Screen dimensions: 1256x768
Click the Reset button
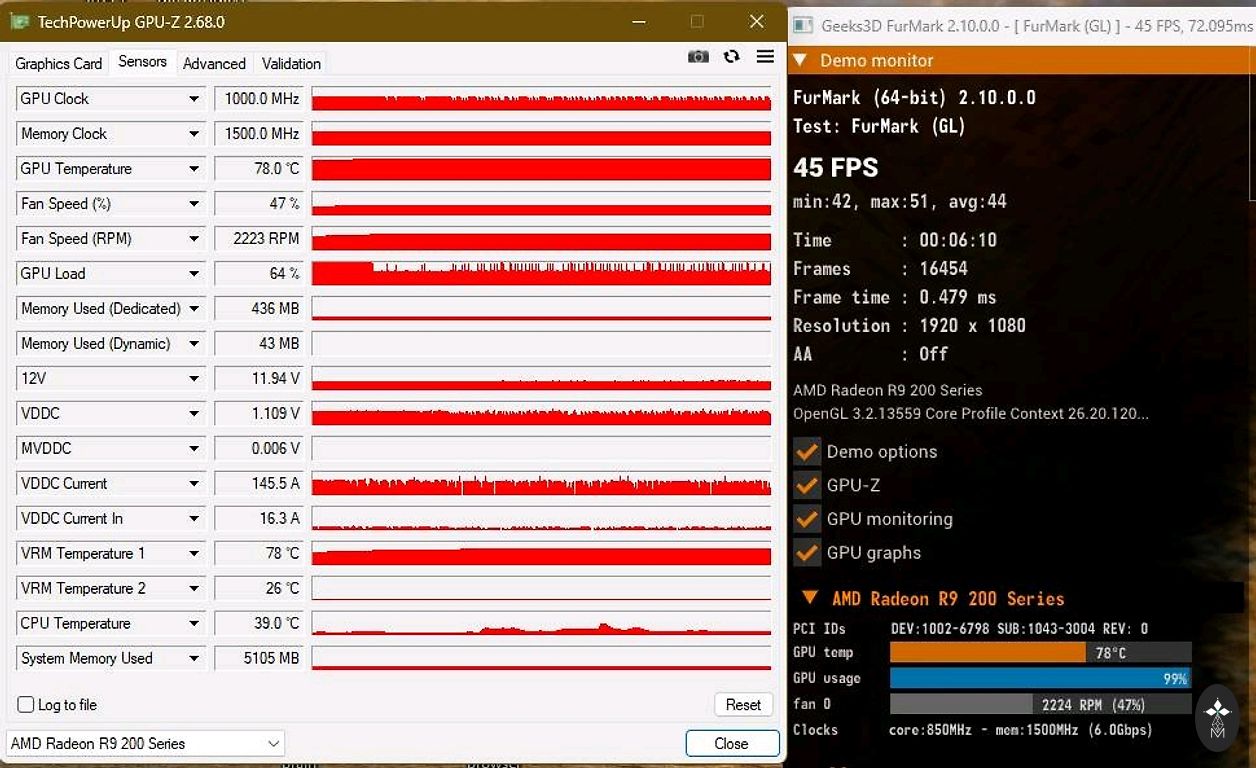(743, 705)
